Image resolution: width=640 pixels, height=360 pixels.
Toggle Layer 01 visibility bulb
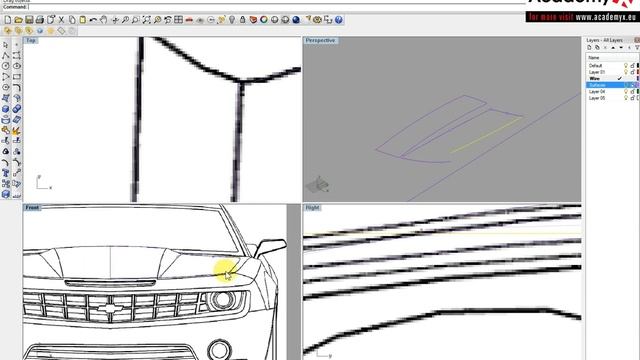(625, 72)
